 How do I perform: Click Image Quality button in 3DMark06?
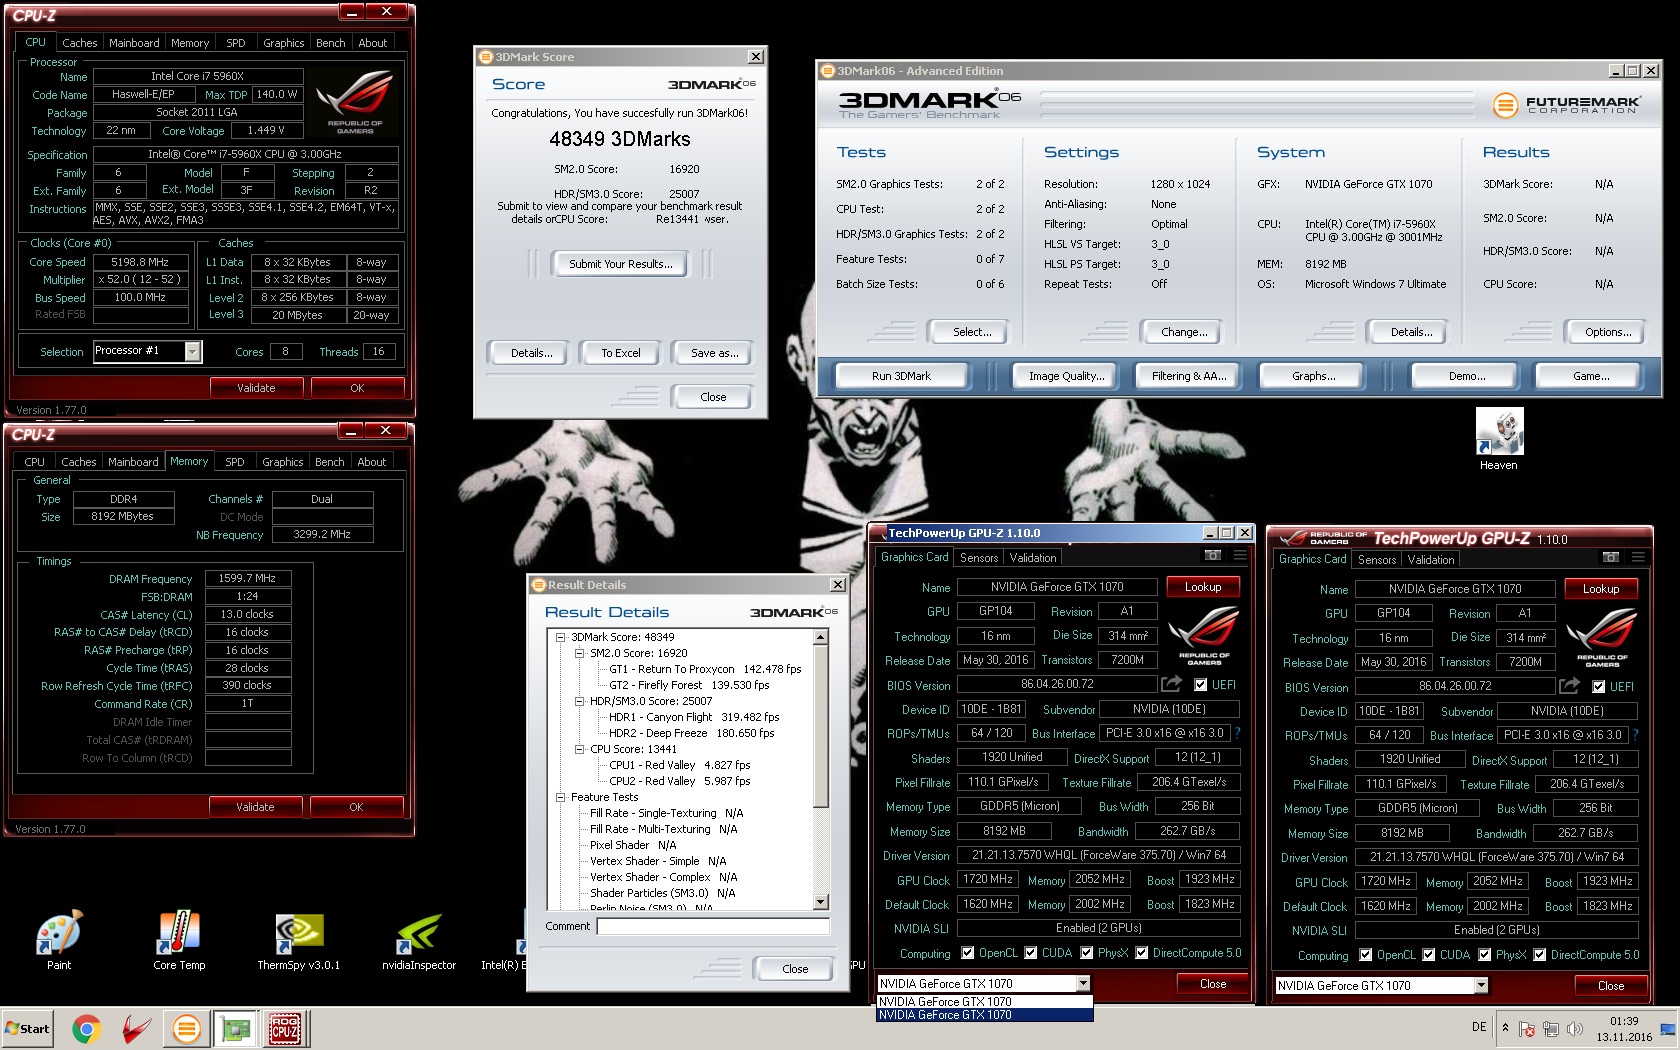pos(1066,376)
